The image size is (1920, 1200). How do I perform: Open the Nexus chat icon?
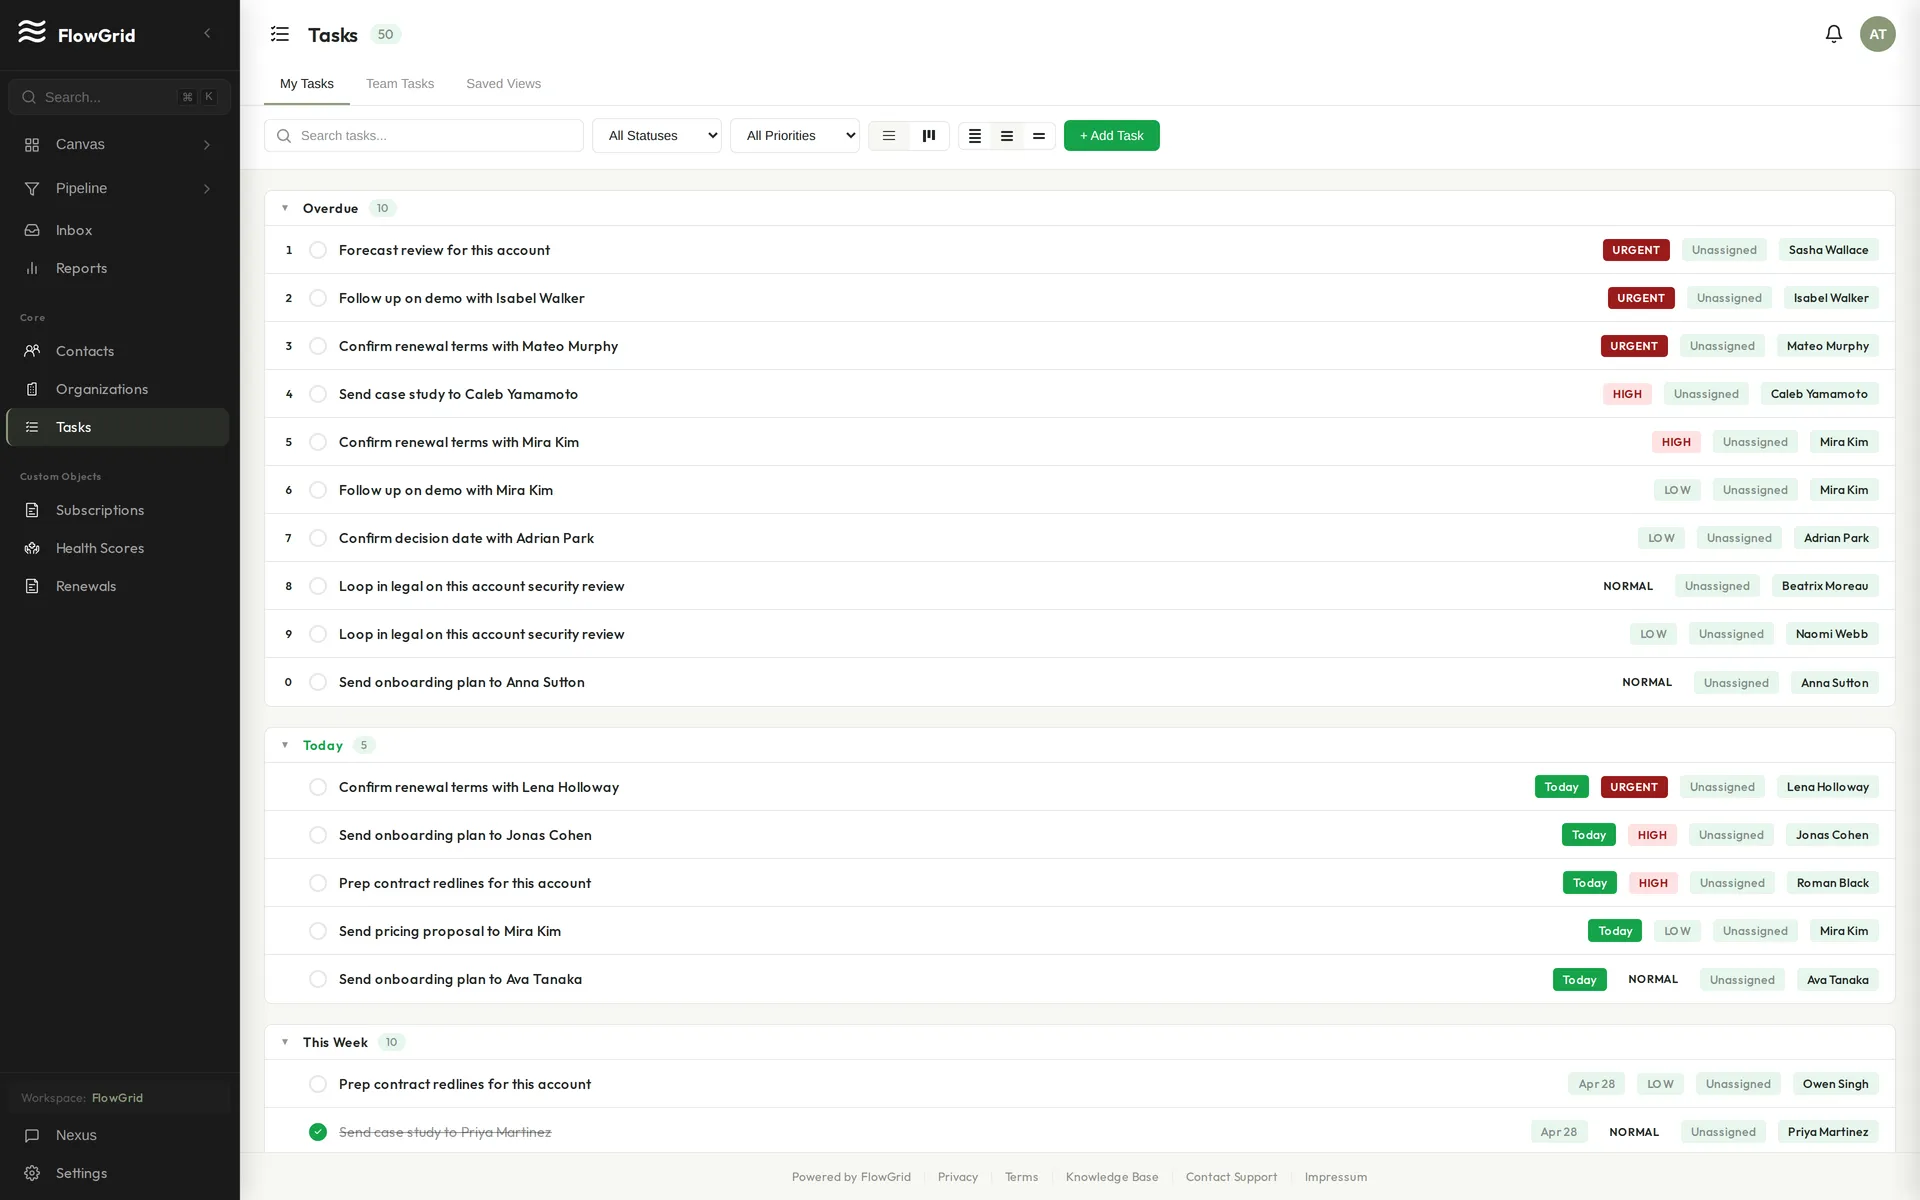(x=32, y=1136)
